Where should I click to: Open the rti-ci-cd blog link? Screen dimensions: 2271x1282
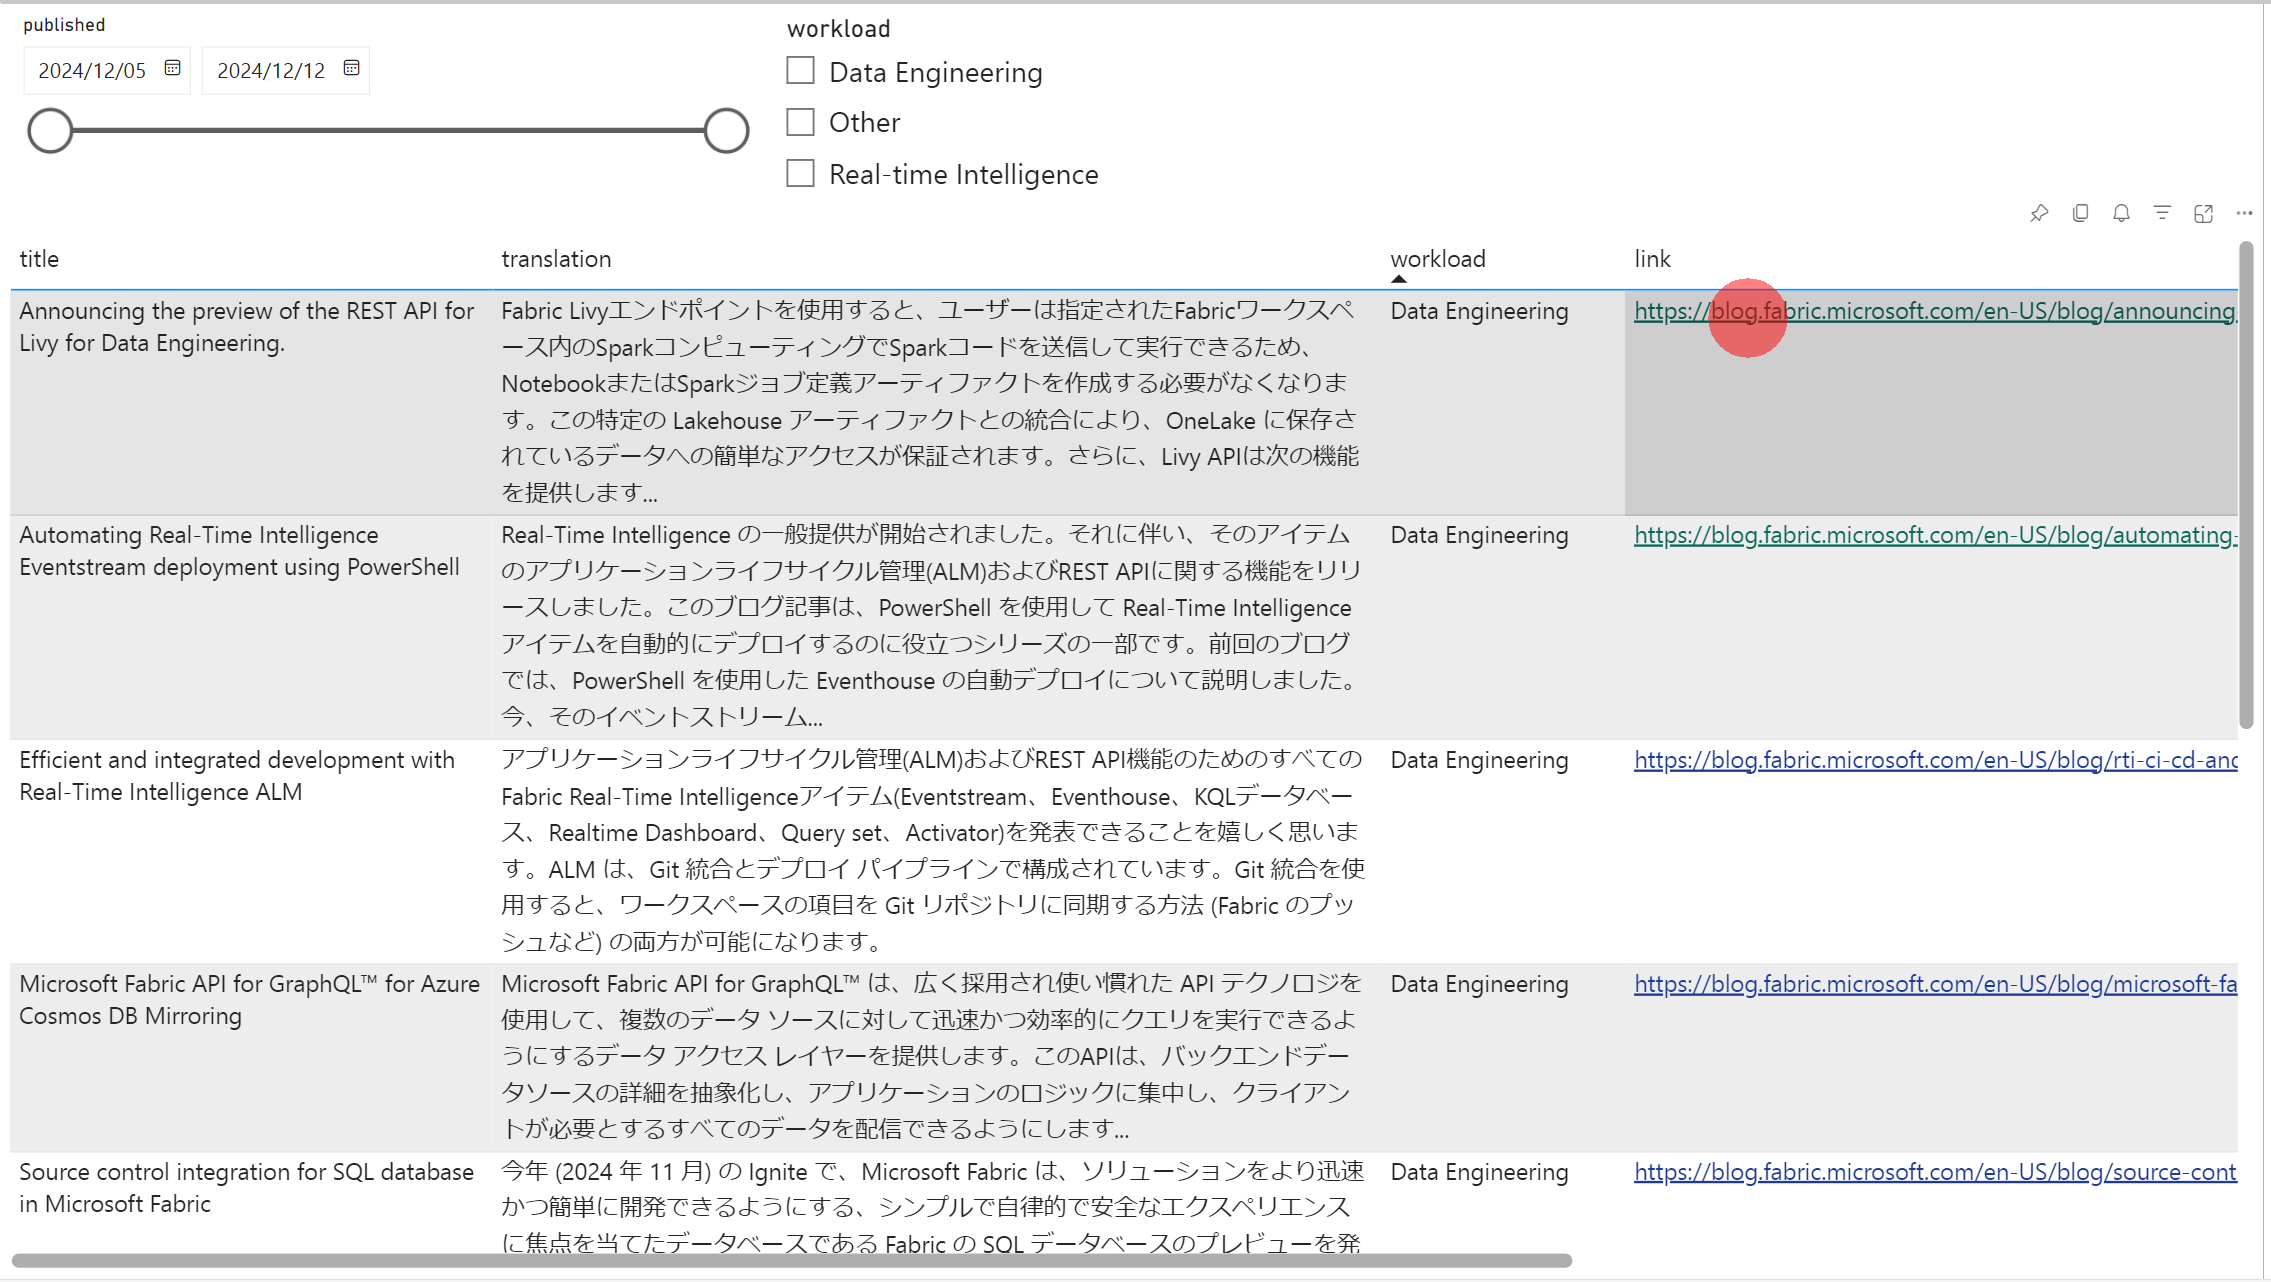pyautogui.click(x=1934, y=760)
